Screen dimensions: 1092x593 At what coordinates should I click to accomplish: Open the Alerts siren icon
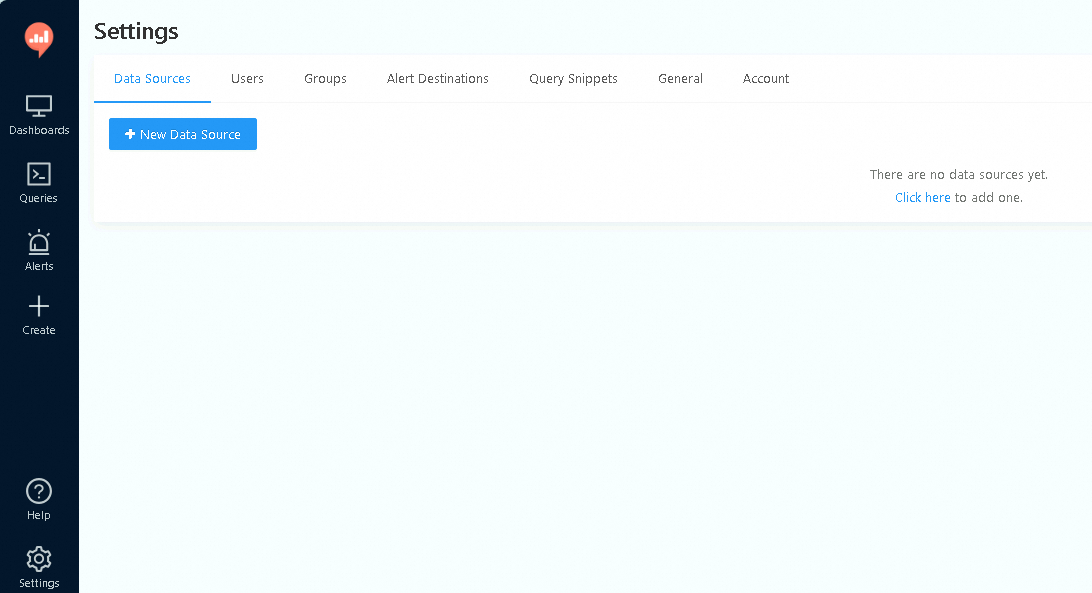click(x=39, y=242)
